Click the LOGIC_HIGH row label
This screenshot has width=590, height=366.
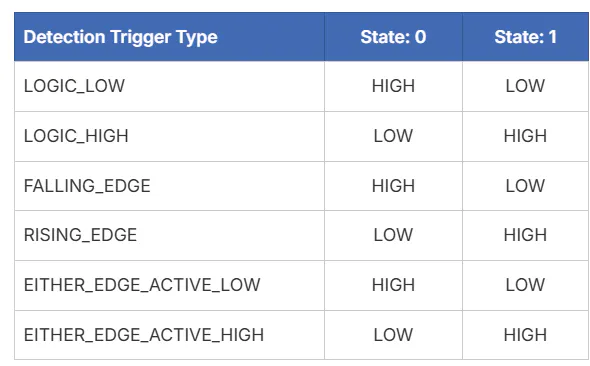pyautogui.click(x=76, y=136)
